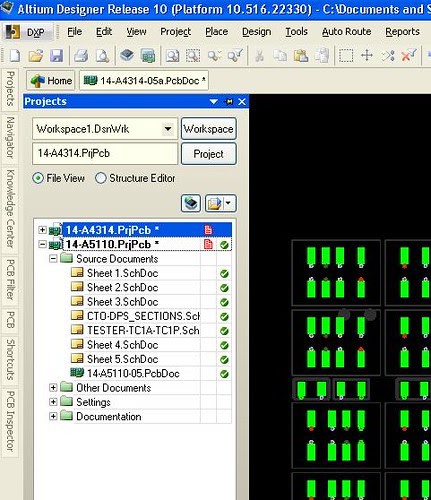Click the Select Inside Area icon
The width and height of the screenshot is (431, 500).
click(346, 56)
